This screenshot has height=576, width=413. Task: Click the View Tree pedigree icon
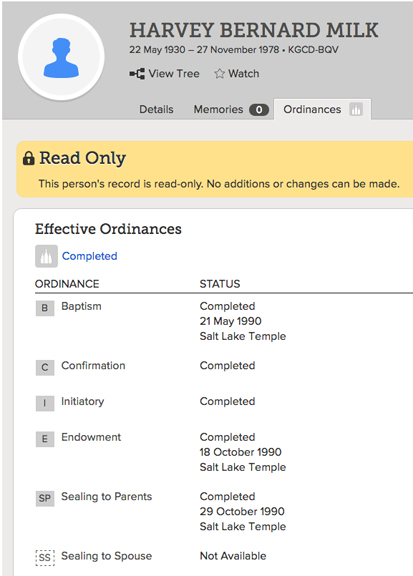(x=137, y=74)
